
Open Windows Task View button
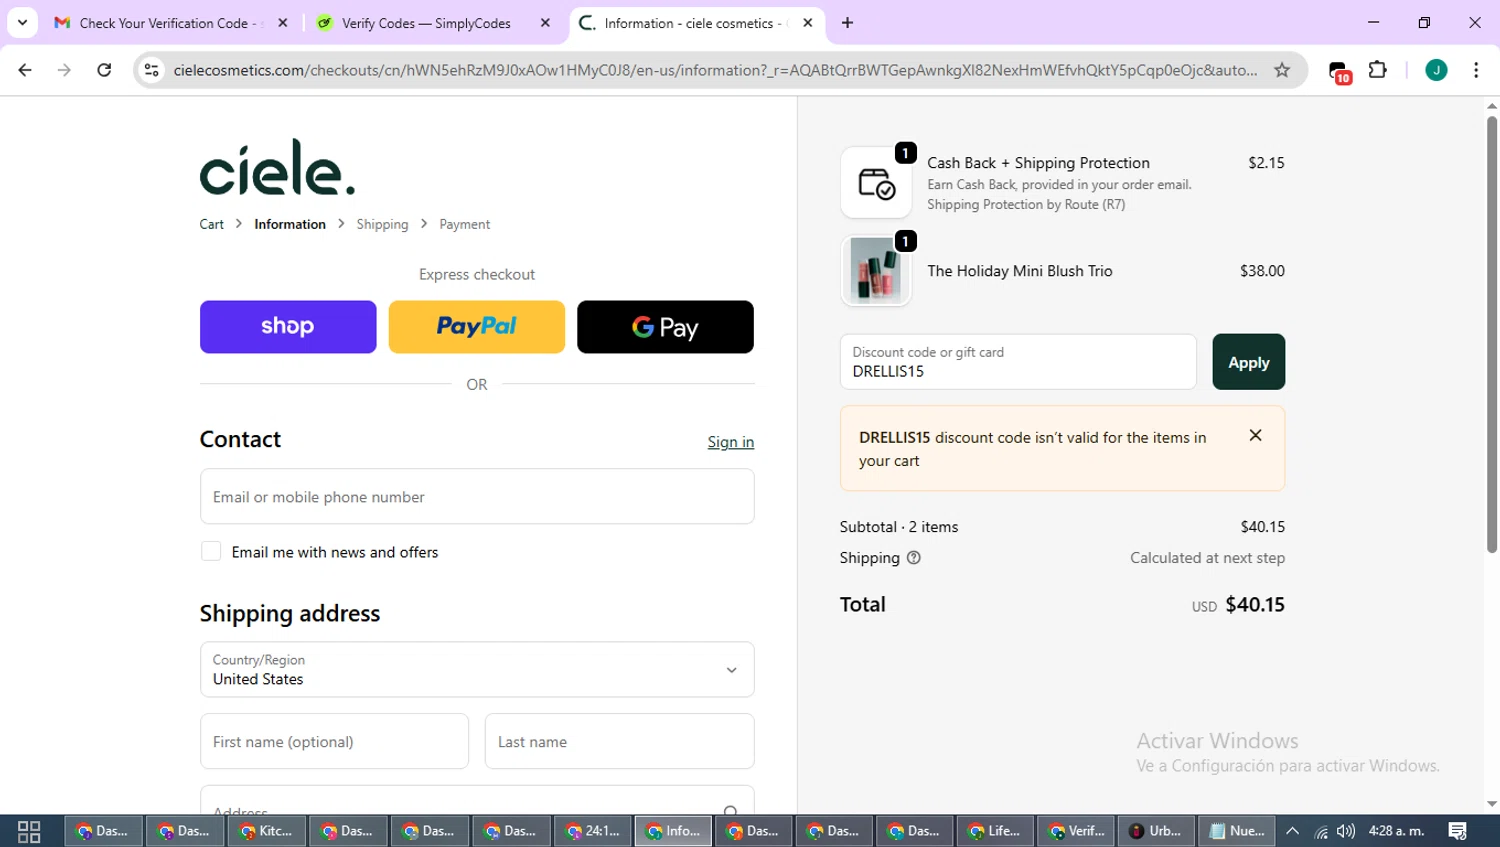(x=29, y=831)
